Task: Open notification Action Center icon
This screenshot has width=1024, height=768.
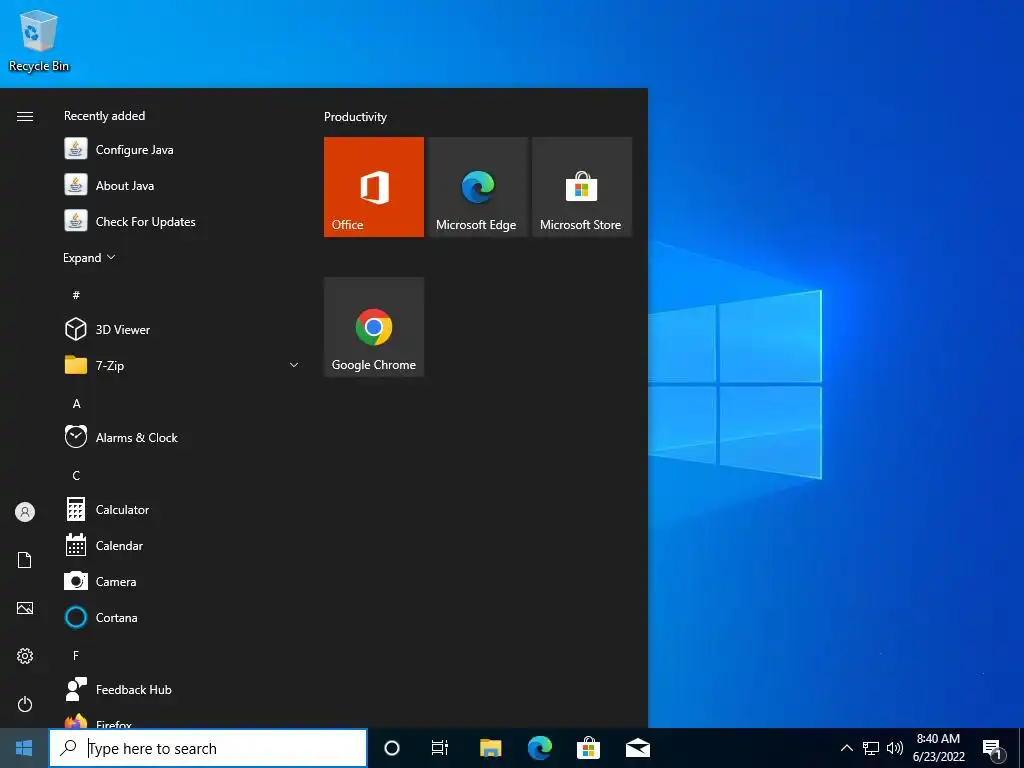Action: coord(993,749)
